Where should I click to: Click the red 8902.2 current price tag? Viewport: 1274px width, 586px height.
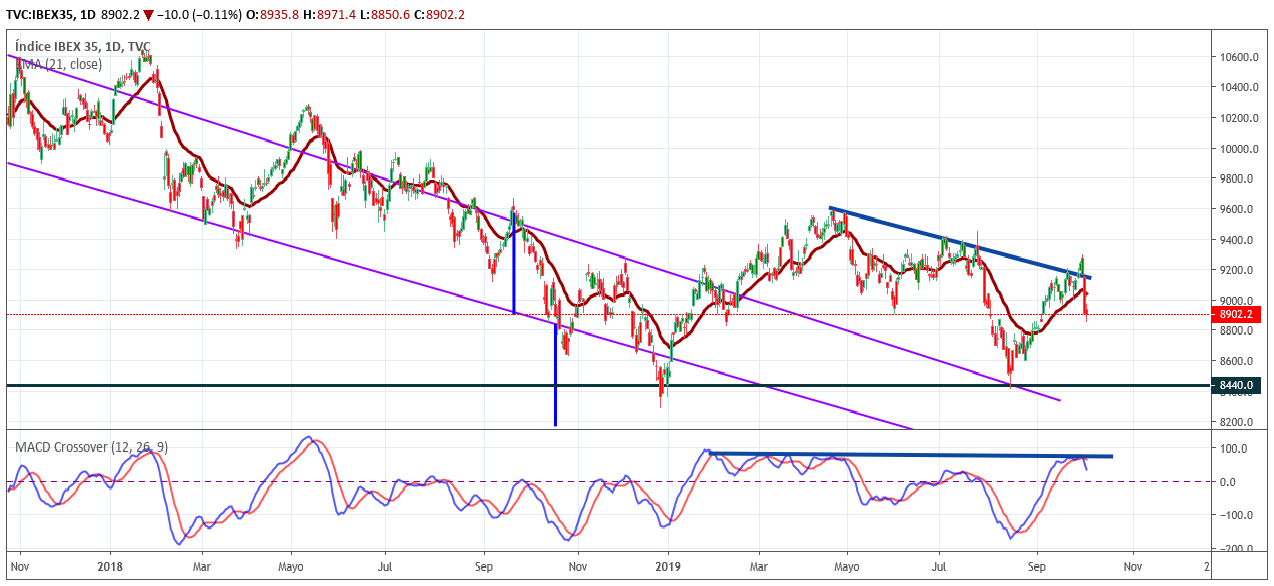tap(1236, 314)
